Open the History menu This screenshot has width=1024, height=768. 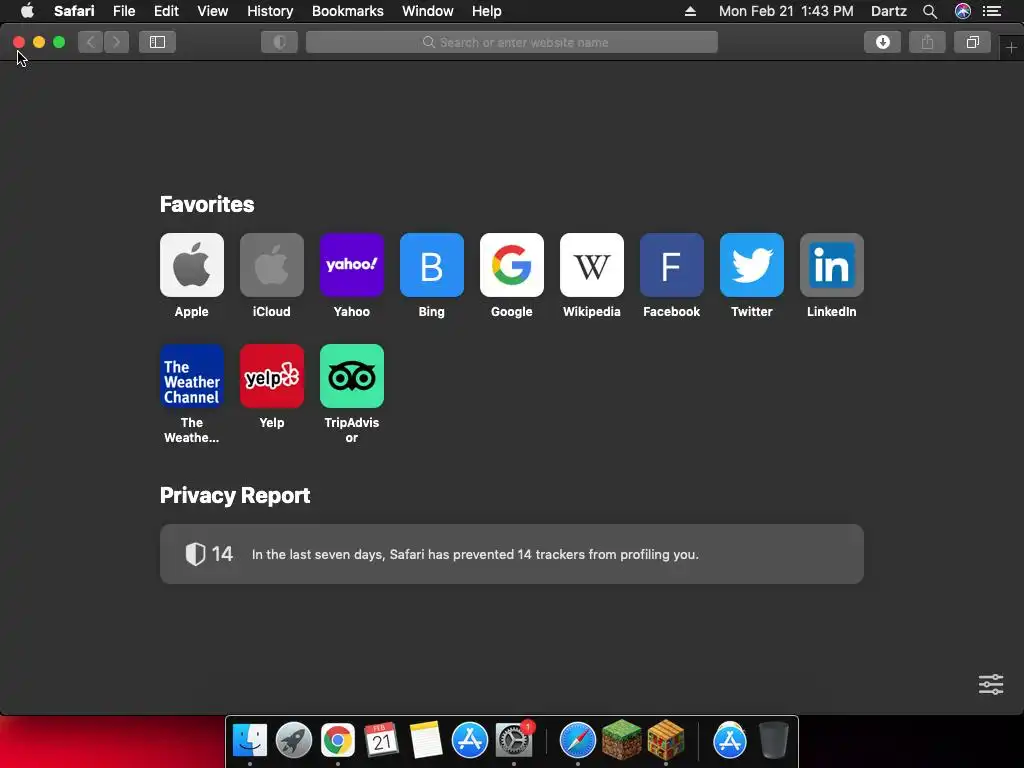point(270,11)
